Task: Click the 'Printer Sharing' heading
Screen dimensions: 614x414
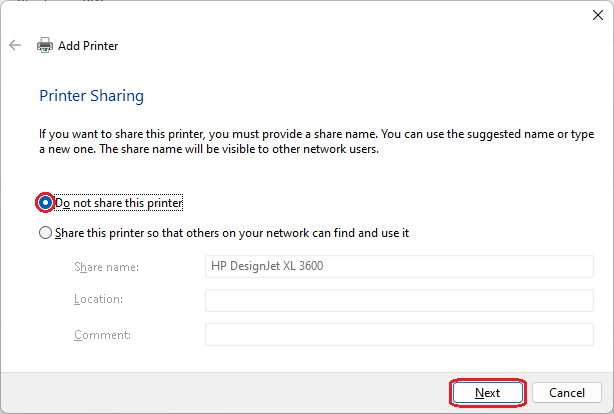Action: pos(92,96)
